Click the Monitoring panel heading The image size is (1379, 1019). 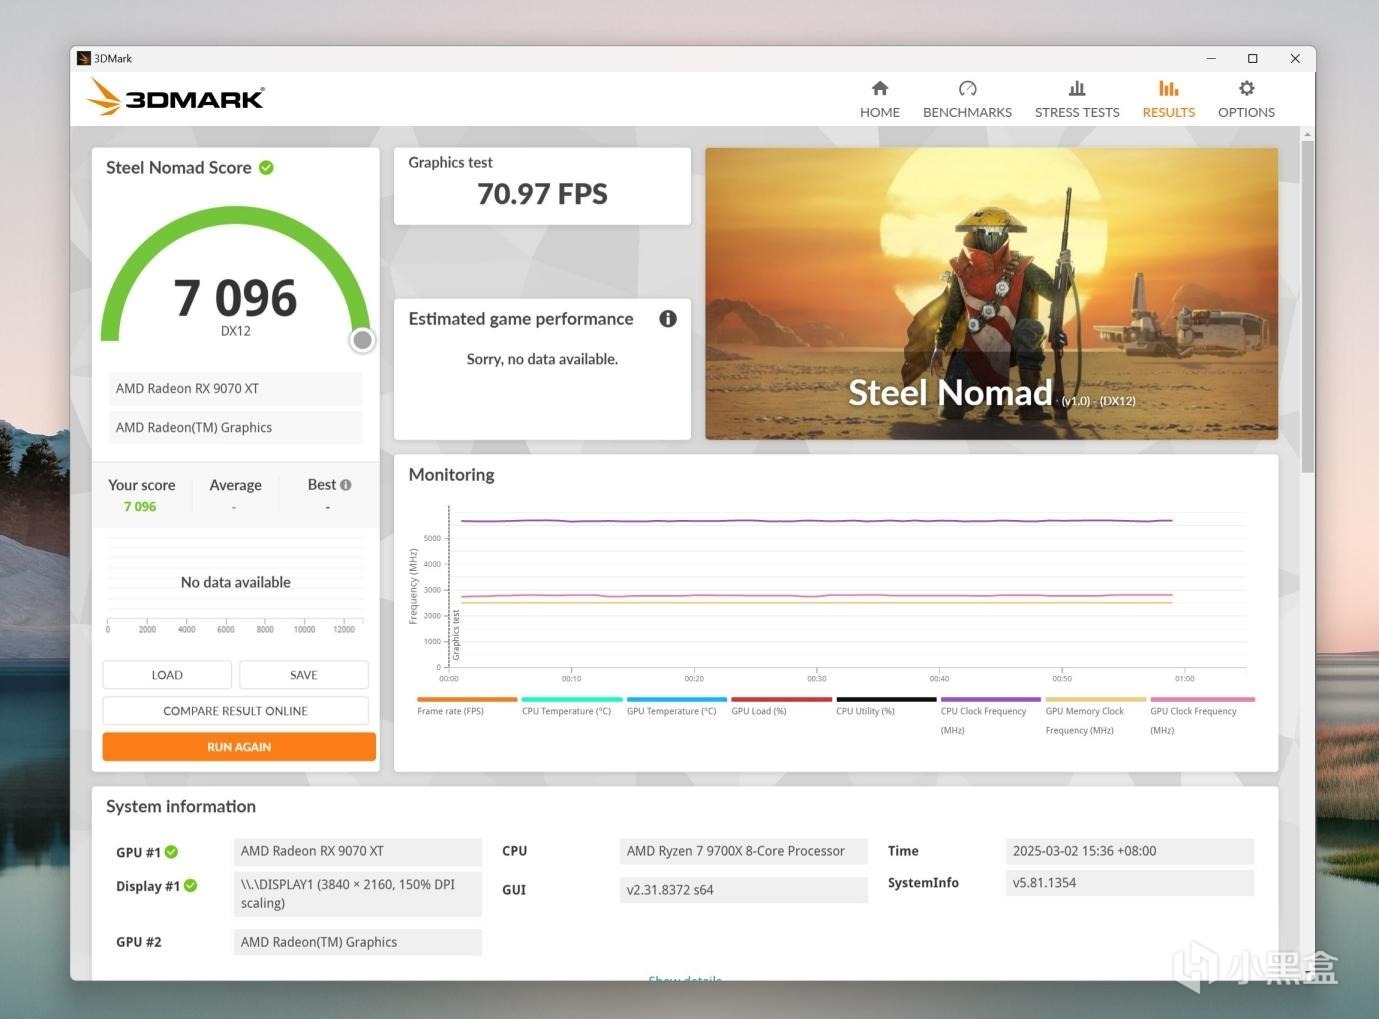point(451,474)
